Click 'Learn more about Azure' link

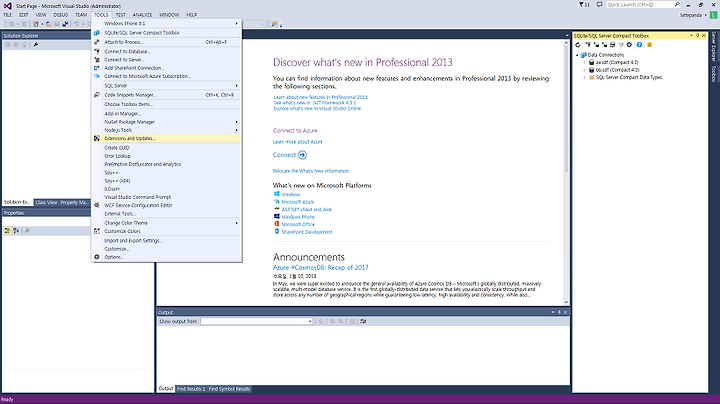coord(298,142)
